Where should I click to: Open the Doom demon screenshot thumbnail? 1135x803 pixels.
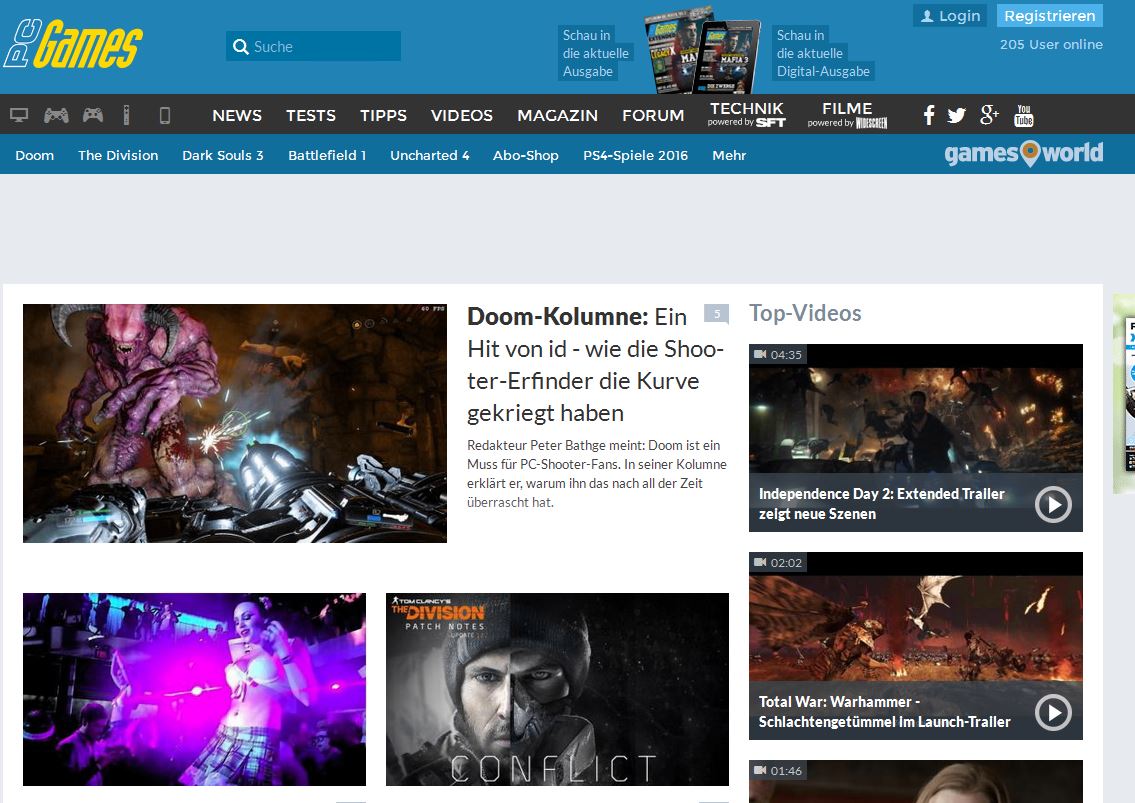[x=235, y=423]
